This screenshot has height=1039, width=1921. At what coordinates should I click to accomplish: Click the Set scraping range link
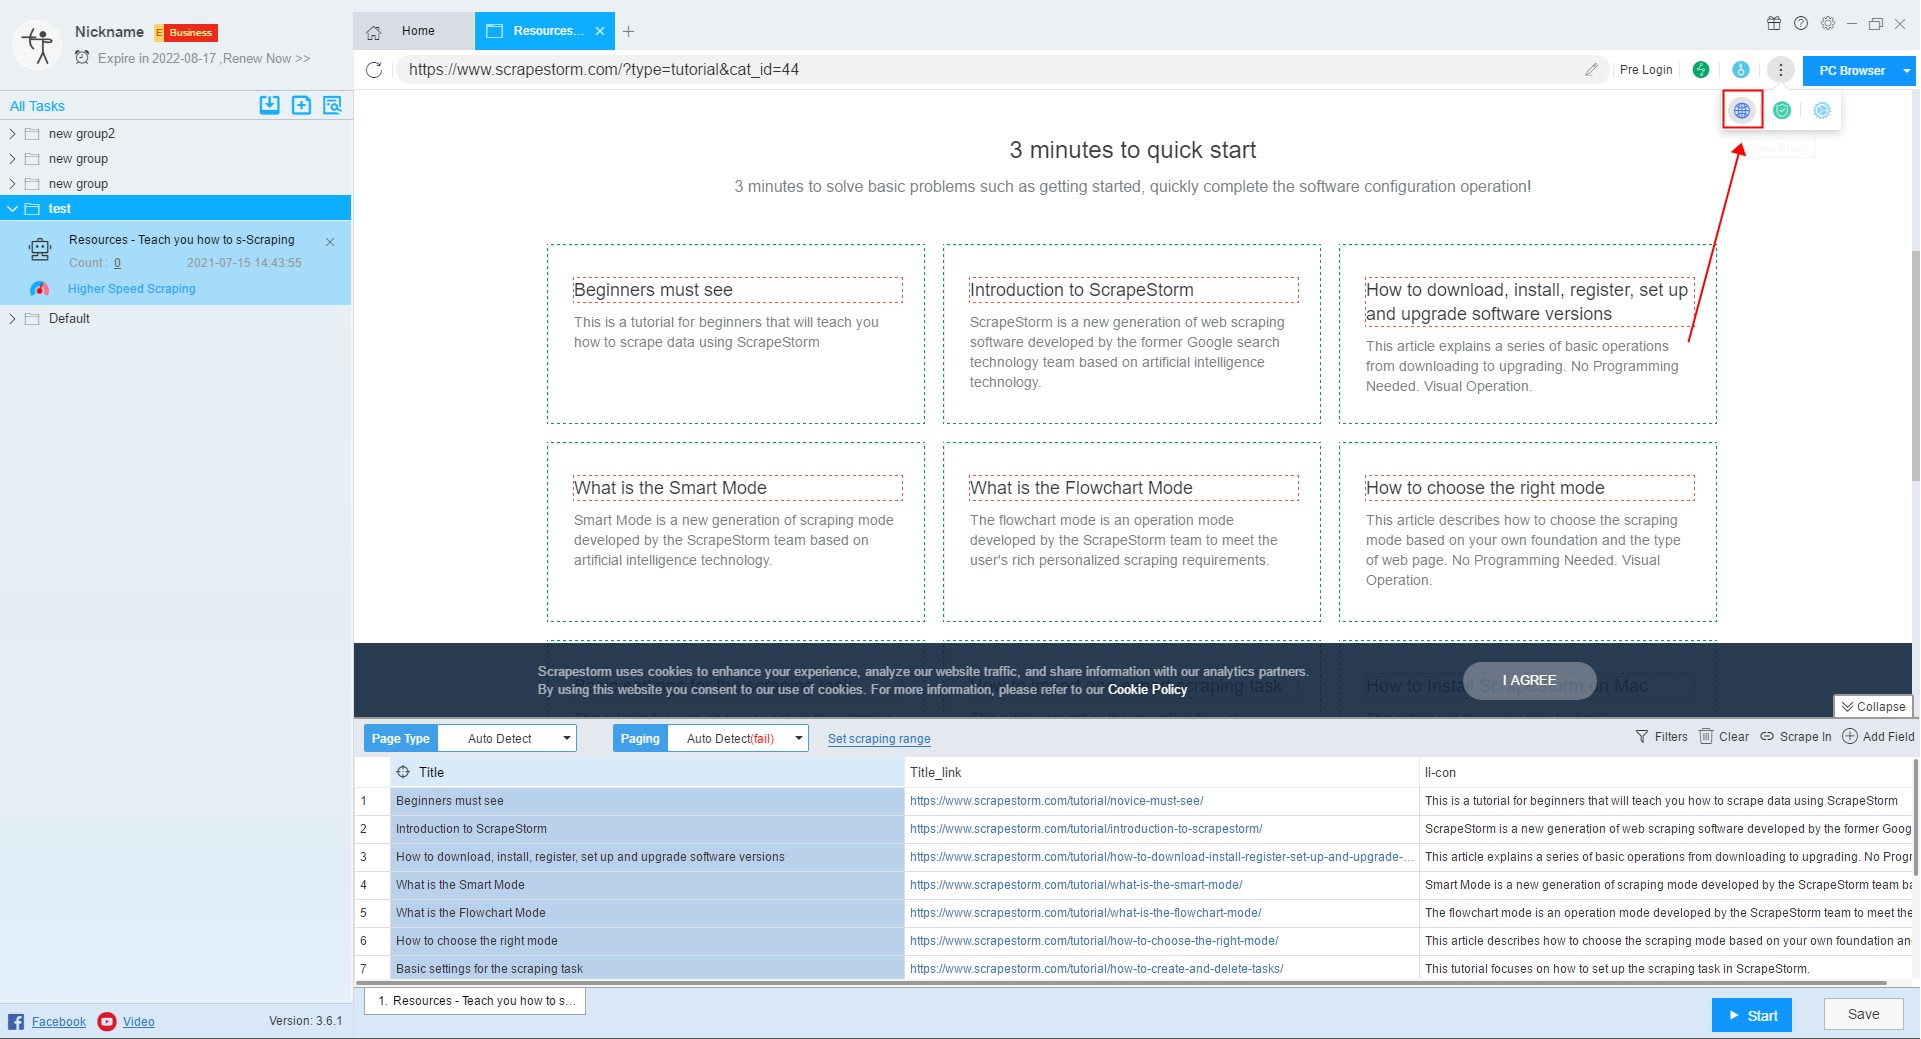(879, 739)
